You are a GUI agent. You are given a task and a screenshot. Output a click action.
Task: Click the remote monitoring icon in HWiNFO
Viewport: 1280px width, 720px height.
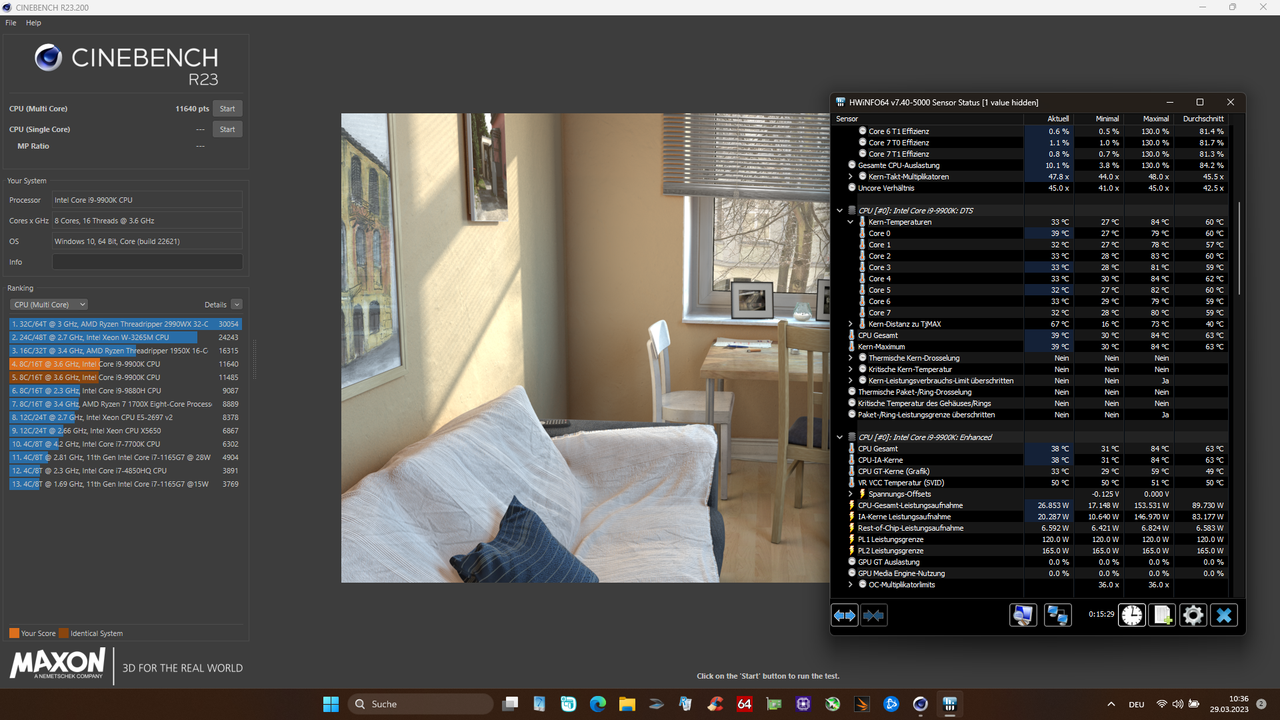pos(1058,615)
